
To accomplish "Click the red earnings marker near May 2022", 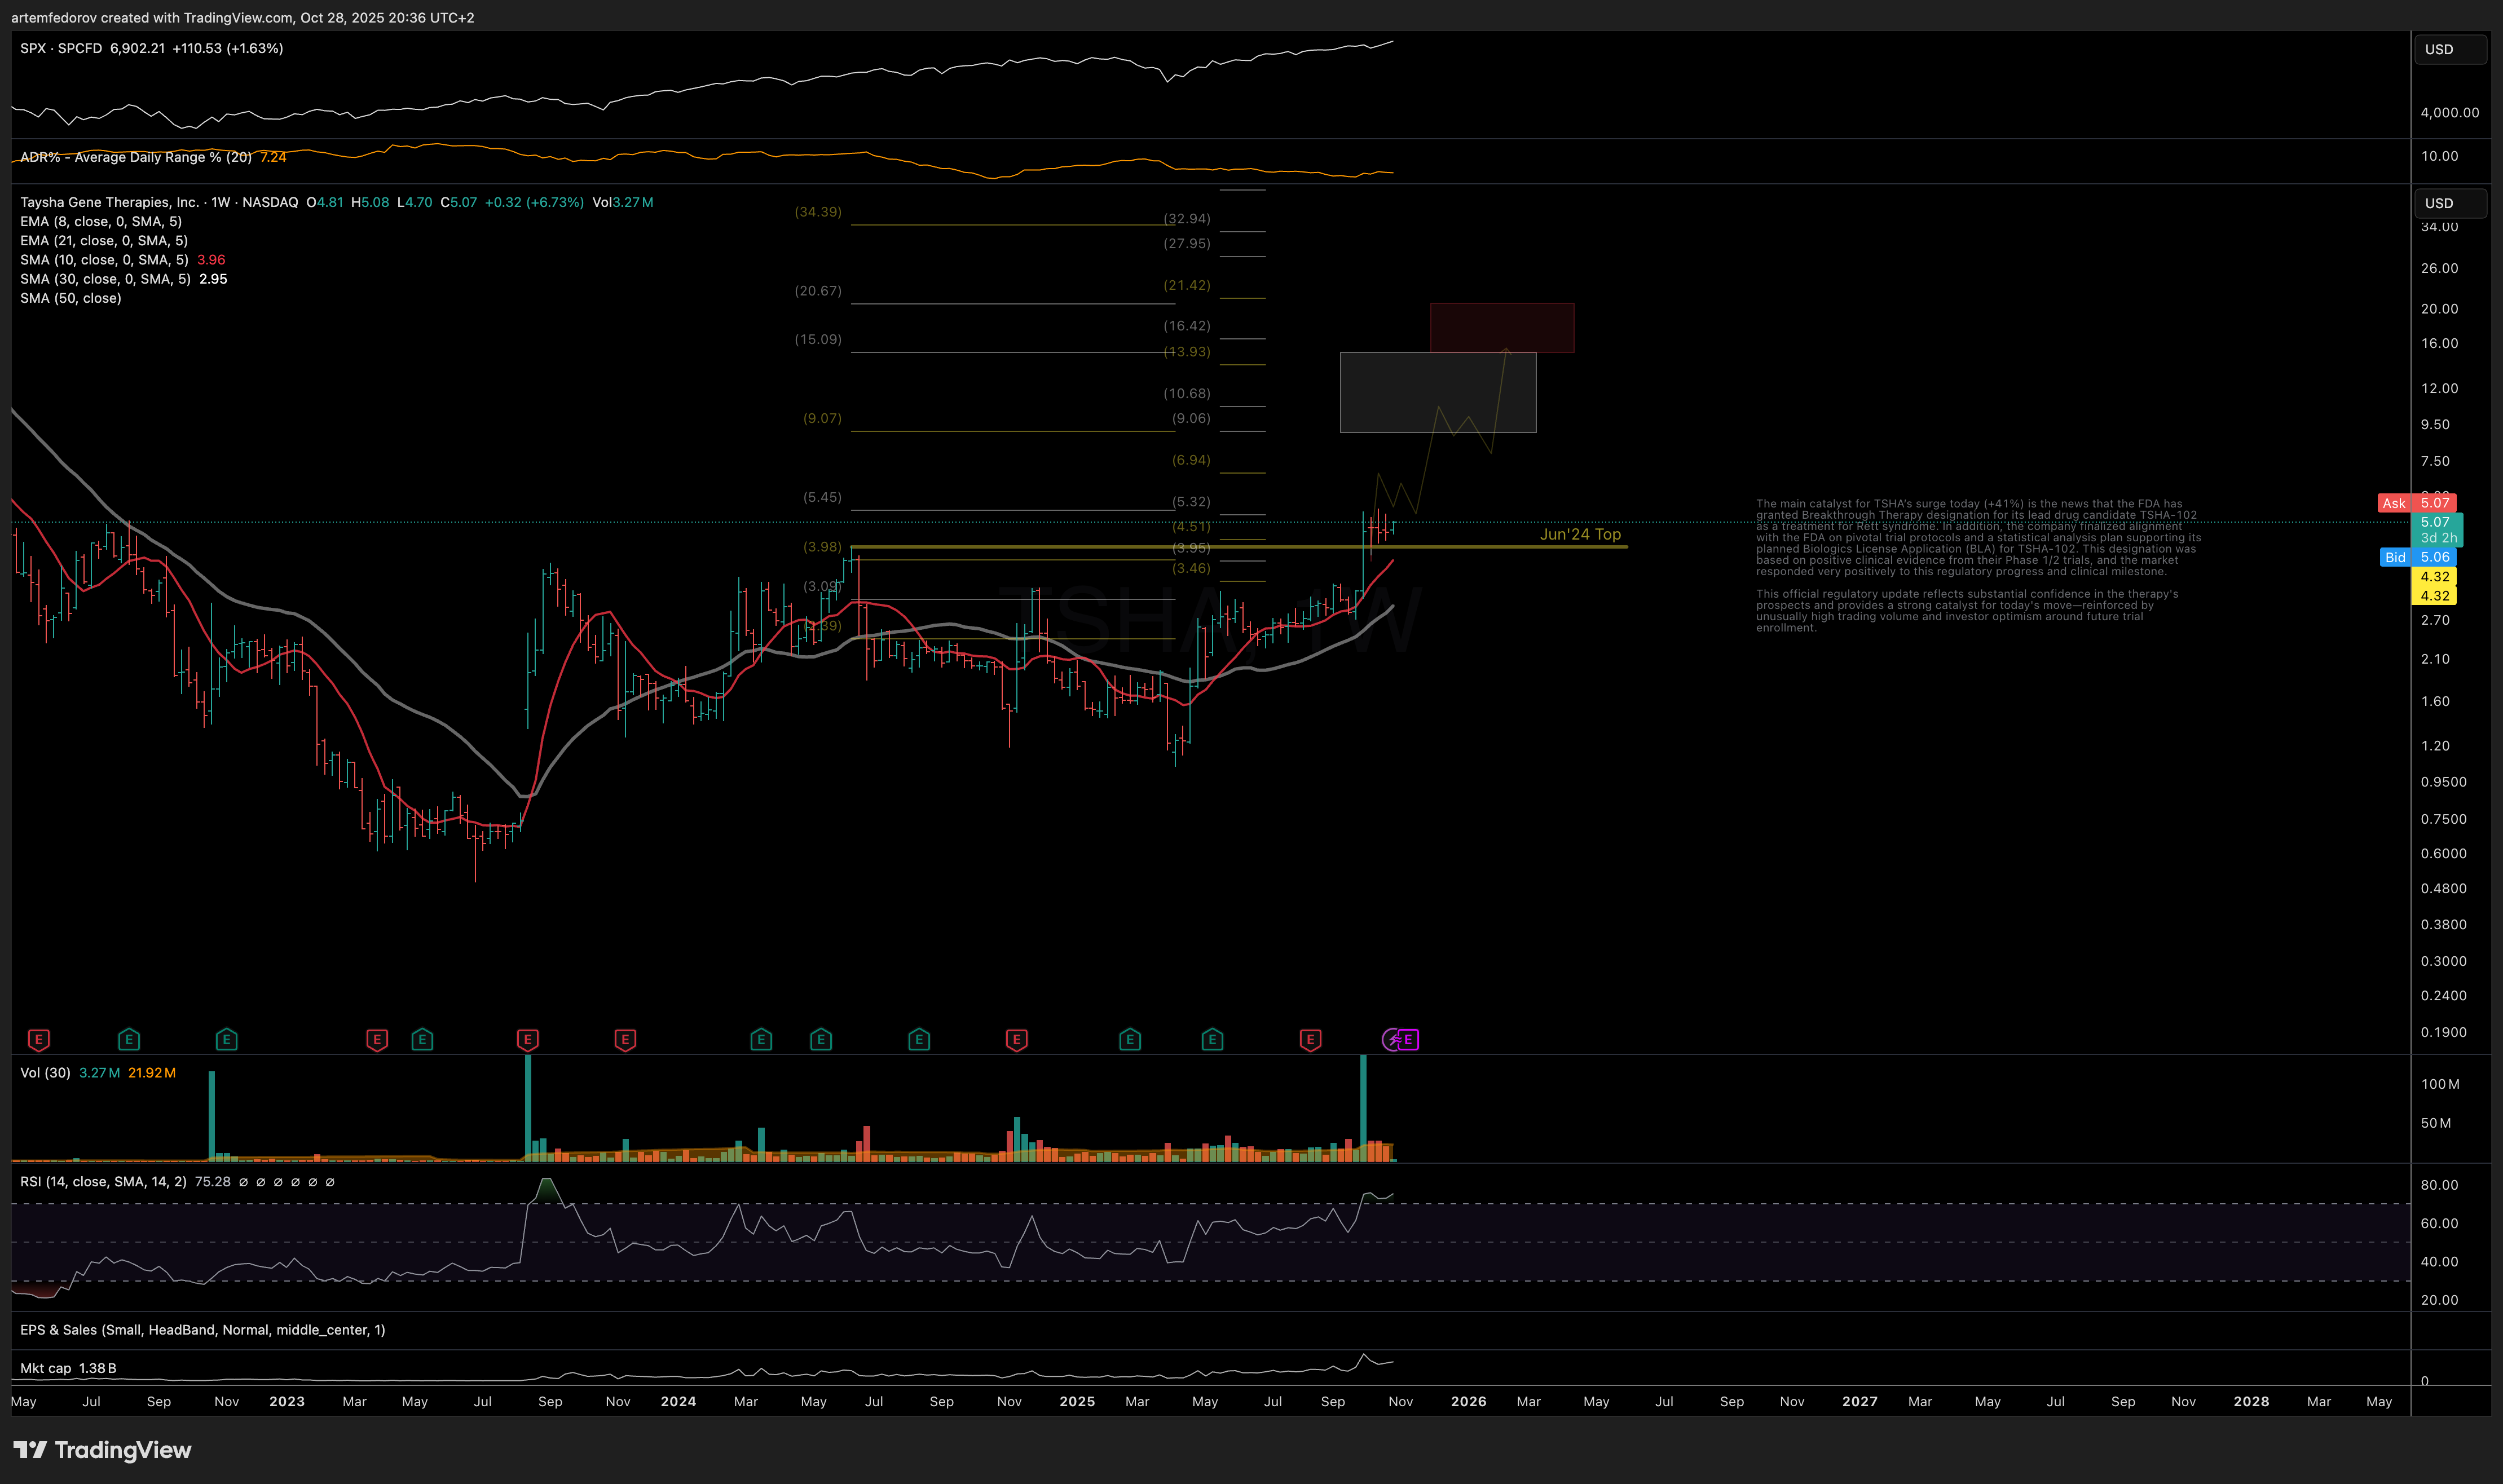I will tap(39, 1040).
